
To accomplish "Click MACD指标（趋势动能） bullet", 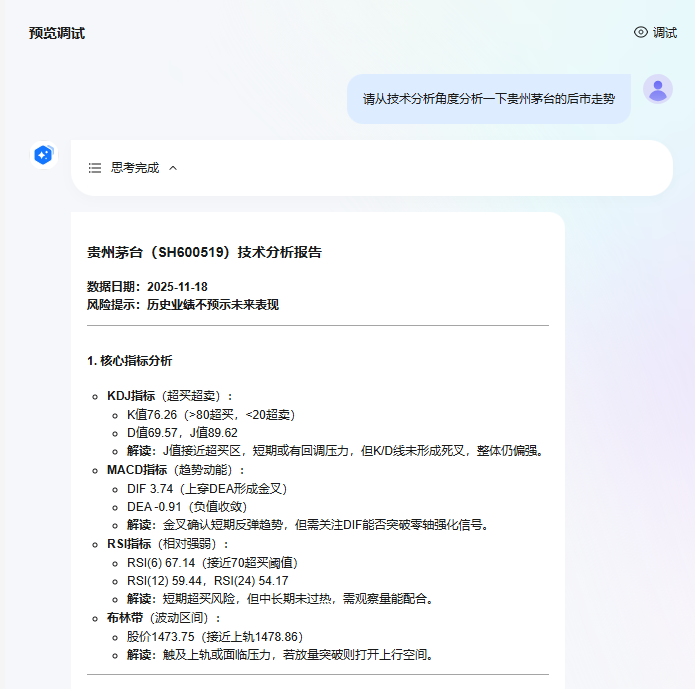I will click(176, 470).
